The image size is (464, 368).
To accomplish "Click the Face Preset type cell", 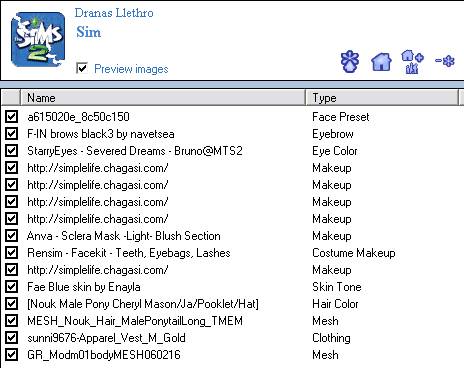I will coord(341,117).
